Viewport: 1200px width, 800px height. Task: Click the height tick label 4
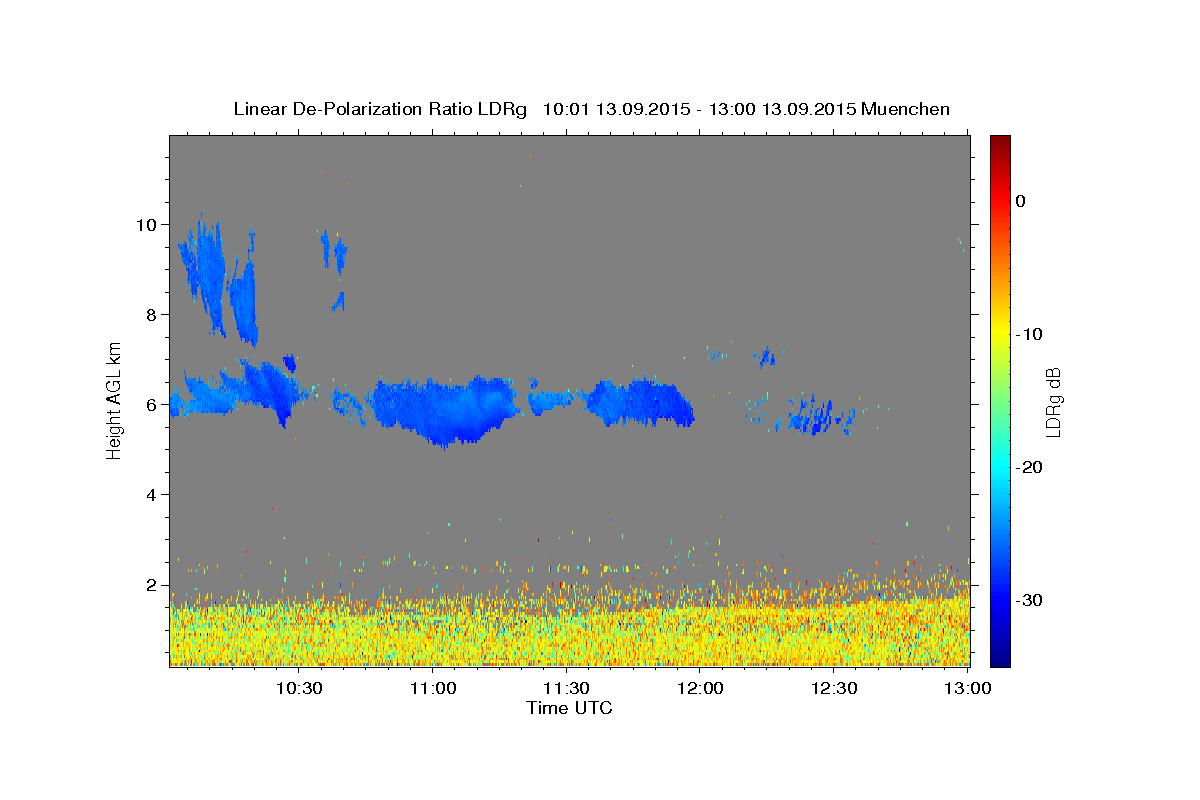tap(153, 494)
